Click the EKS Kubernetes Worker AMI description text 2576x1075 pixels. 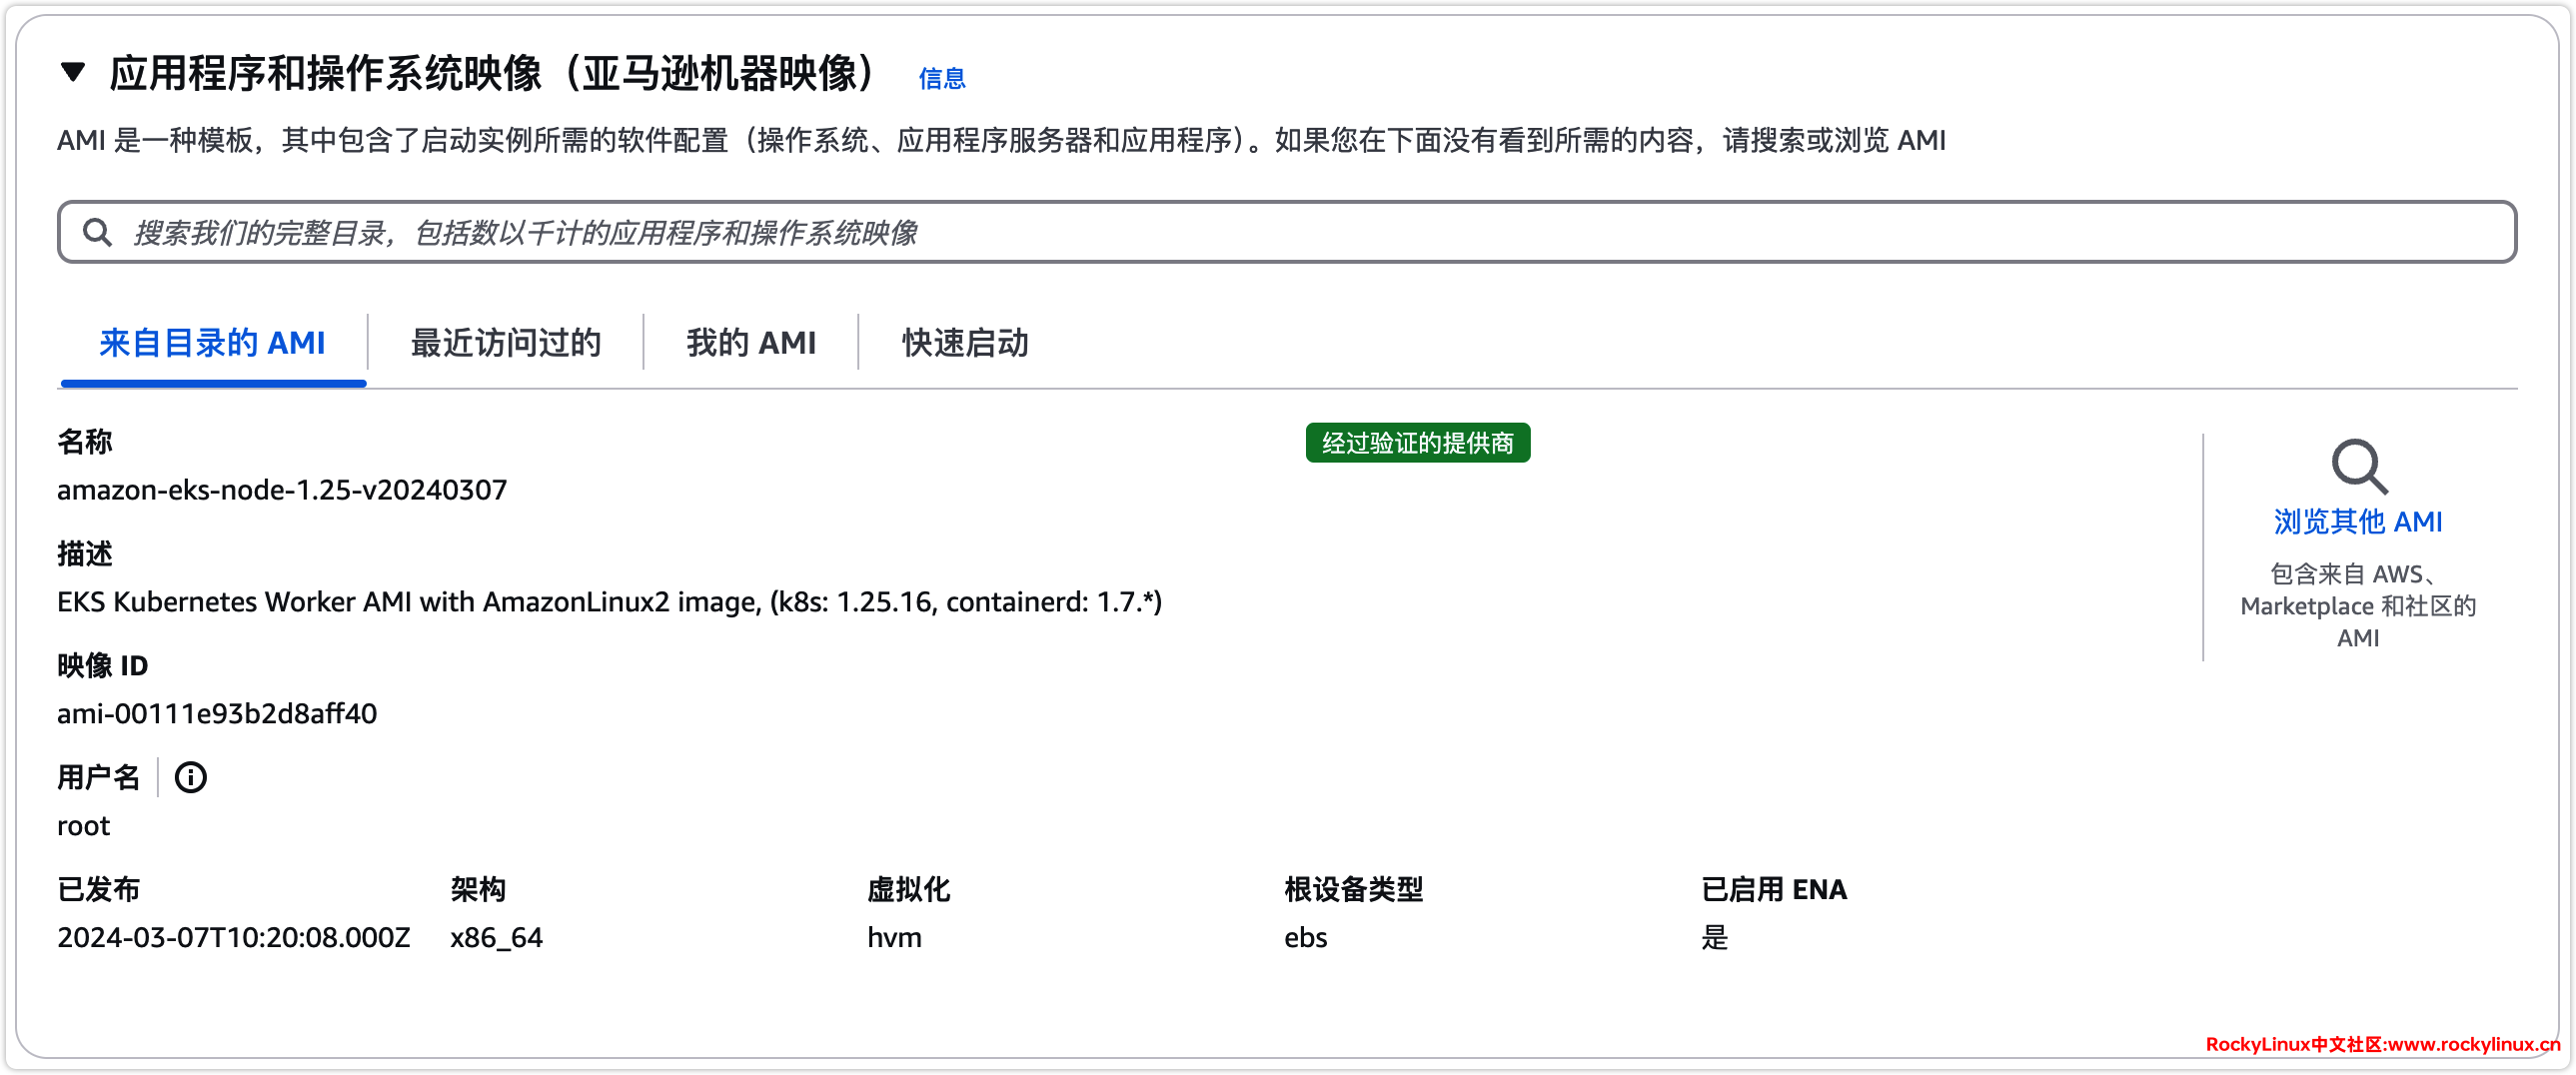pyautogui.click(x=609, y=602)
